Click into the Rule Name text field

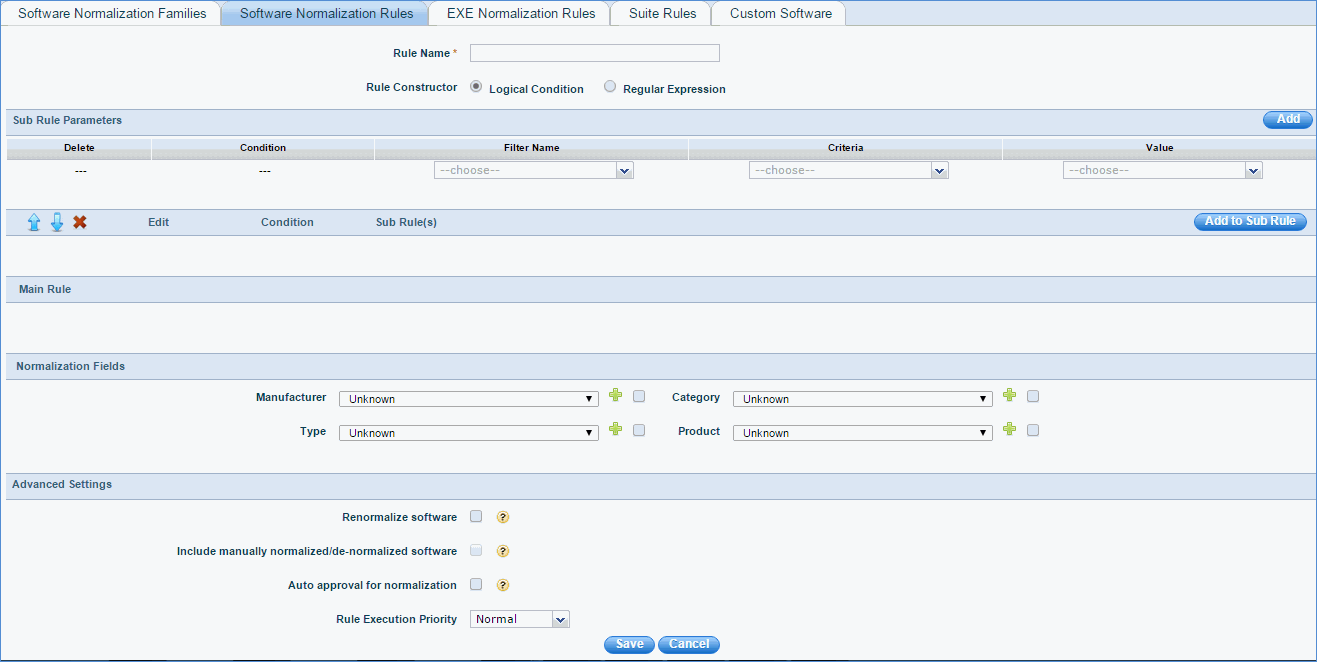(x=594, y=53)
